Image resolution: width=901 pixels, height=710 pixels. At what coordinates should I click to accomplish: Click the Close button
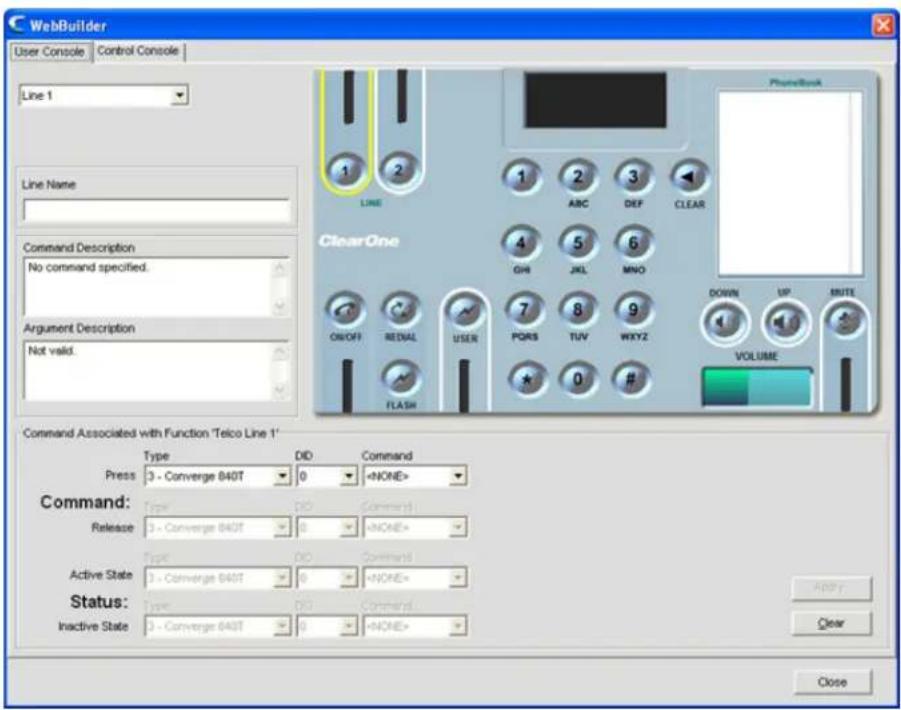(832, 682)
